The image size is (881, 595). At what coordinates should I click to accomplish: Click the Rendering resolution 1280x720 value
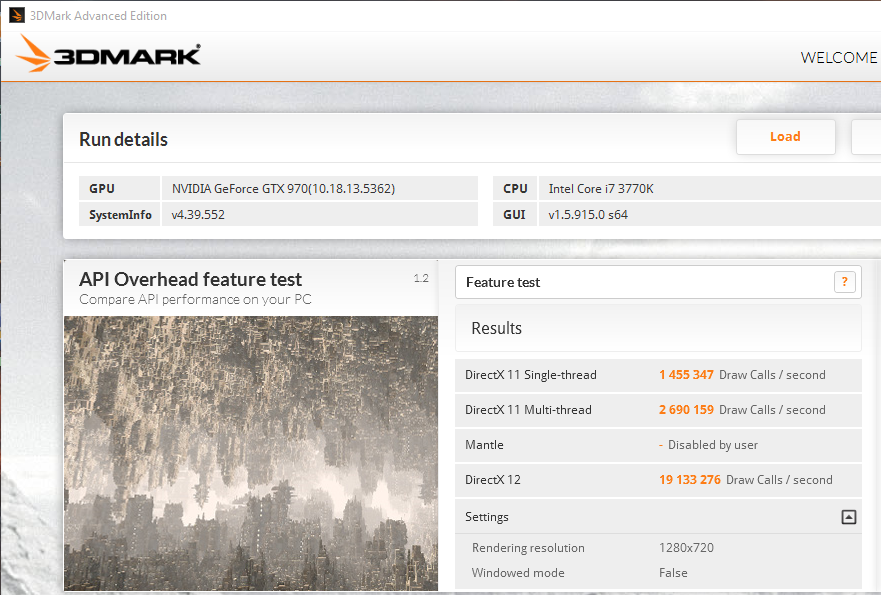(686, 547)
